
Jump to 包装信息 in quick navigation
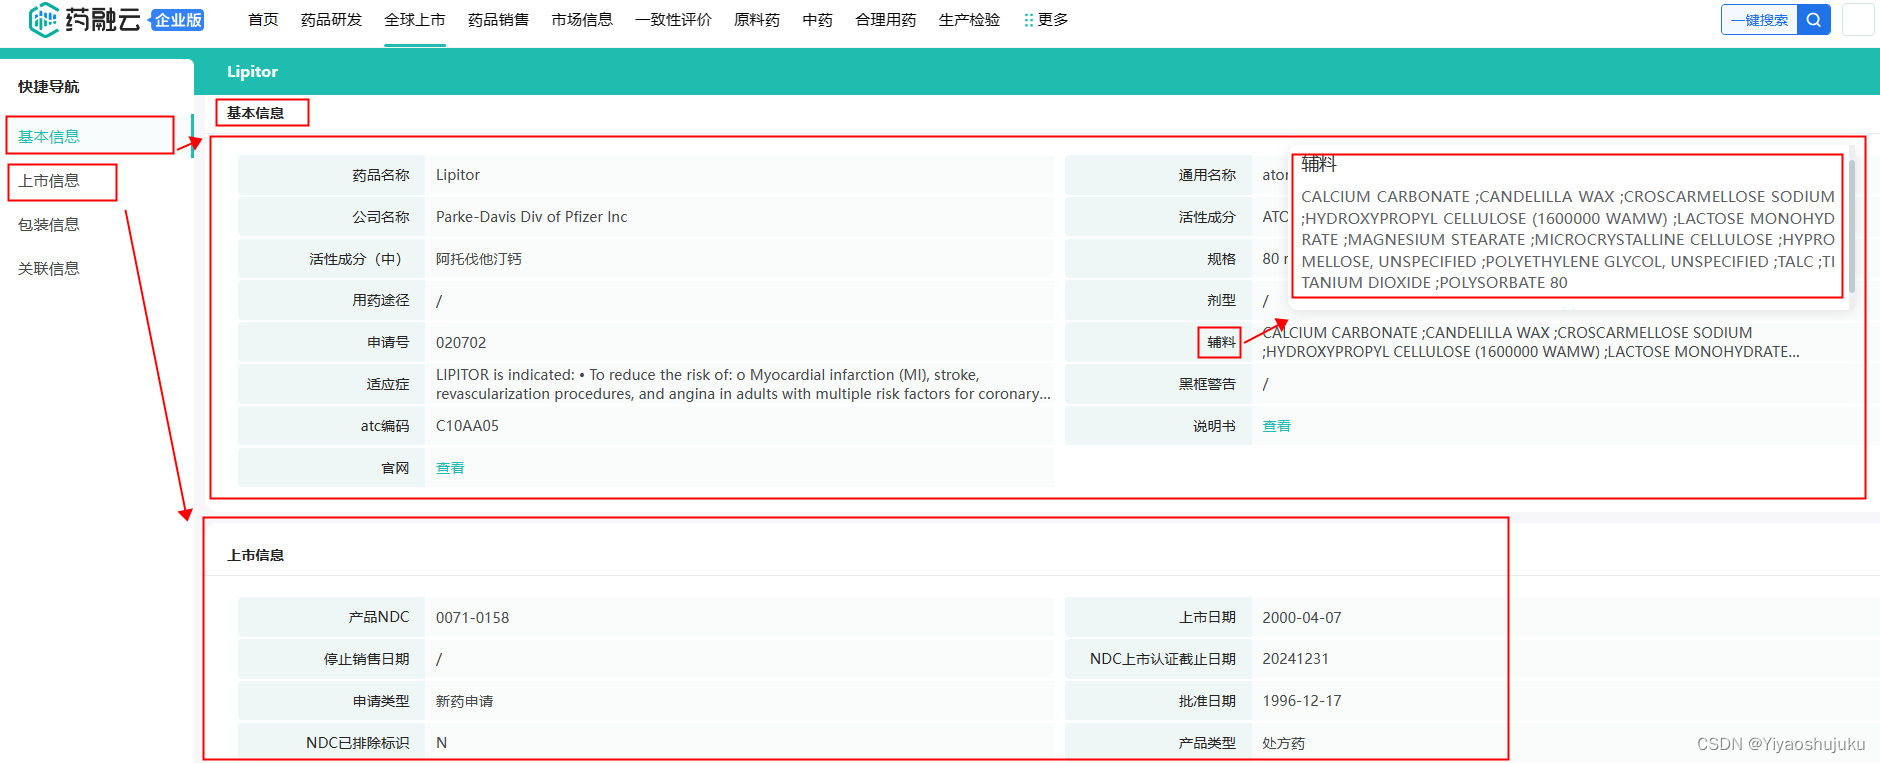[49, 225]
